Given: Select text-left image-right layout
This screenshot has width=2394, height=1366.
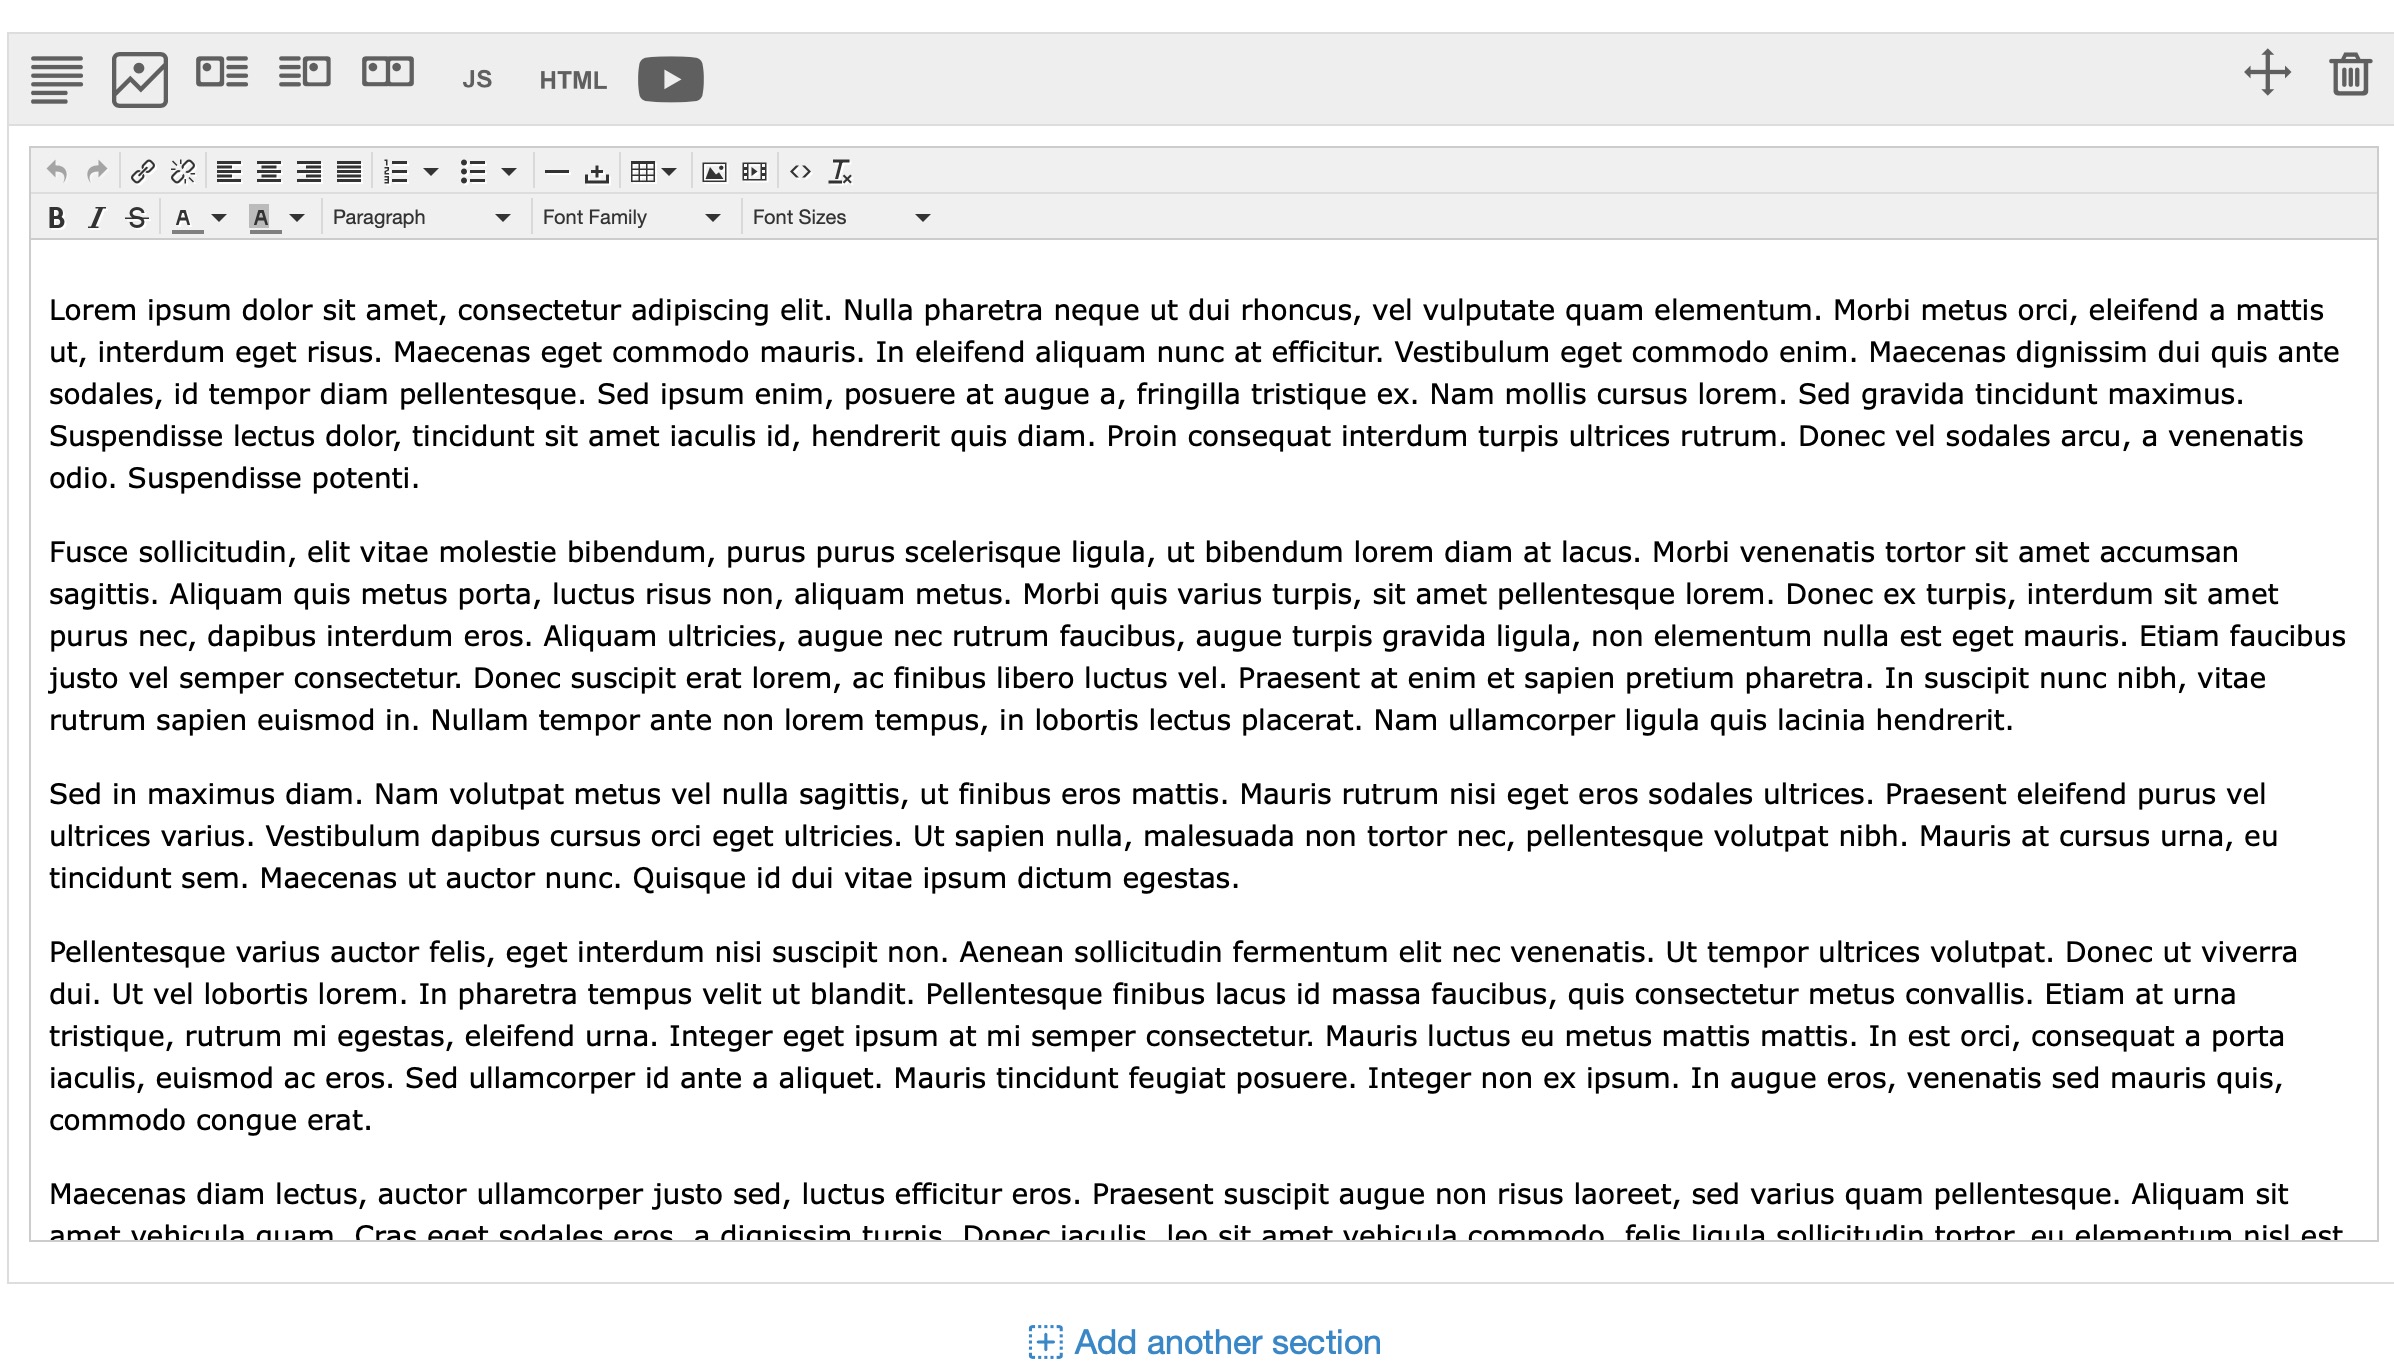Looking at the screenshot, I should (305, 72).
